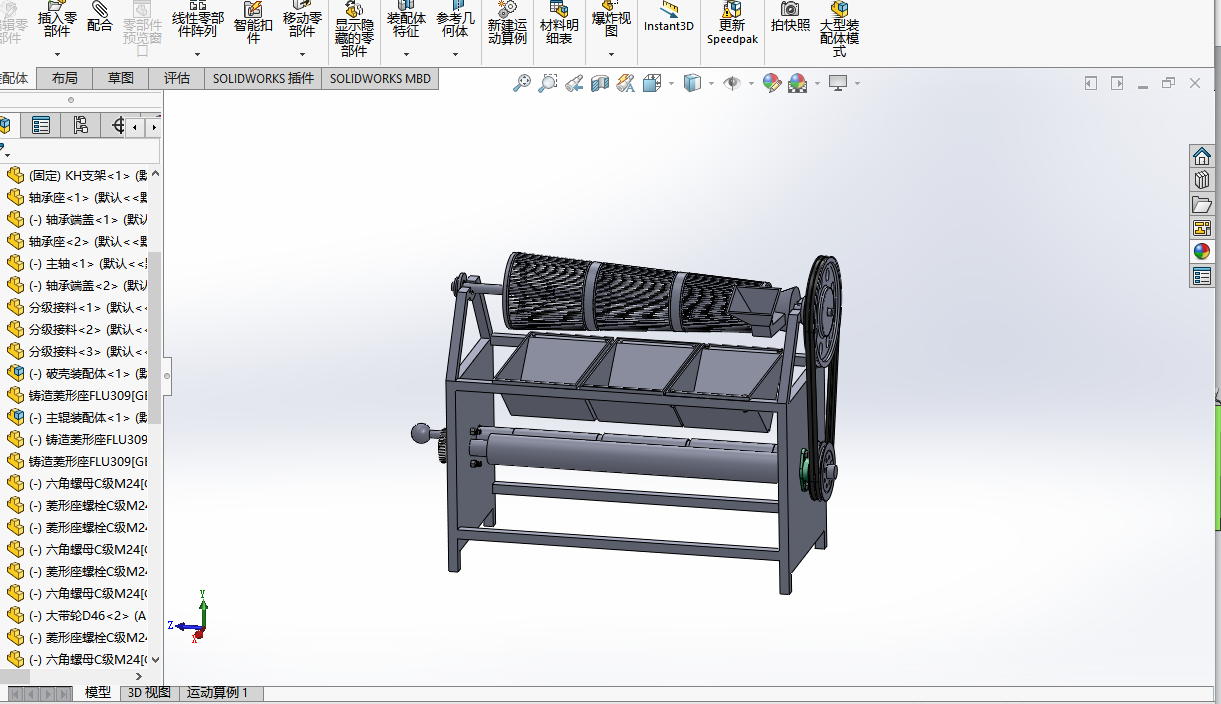Click the Edit Appearance color ball icon
Viewport: 1221px width, 704px height.
click(772, 84)
